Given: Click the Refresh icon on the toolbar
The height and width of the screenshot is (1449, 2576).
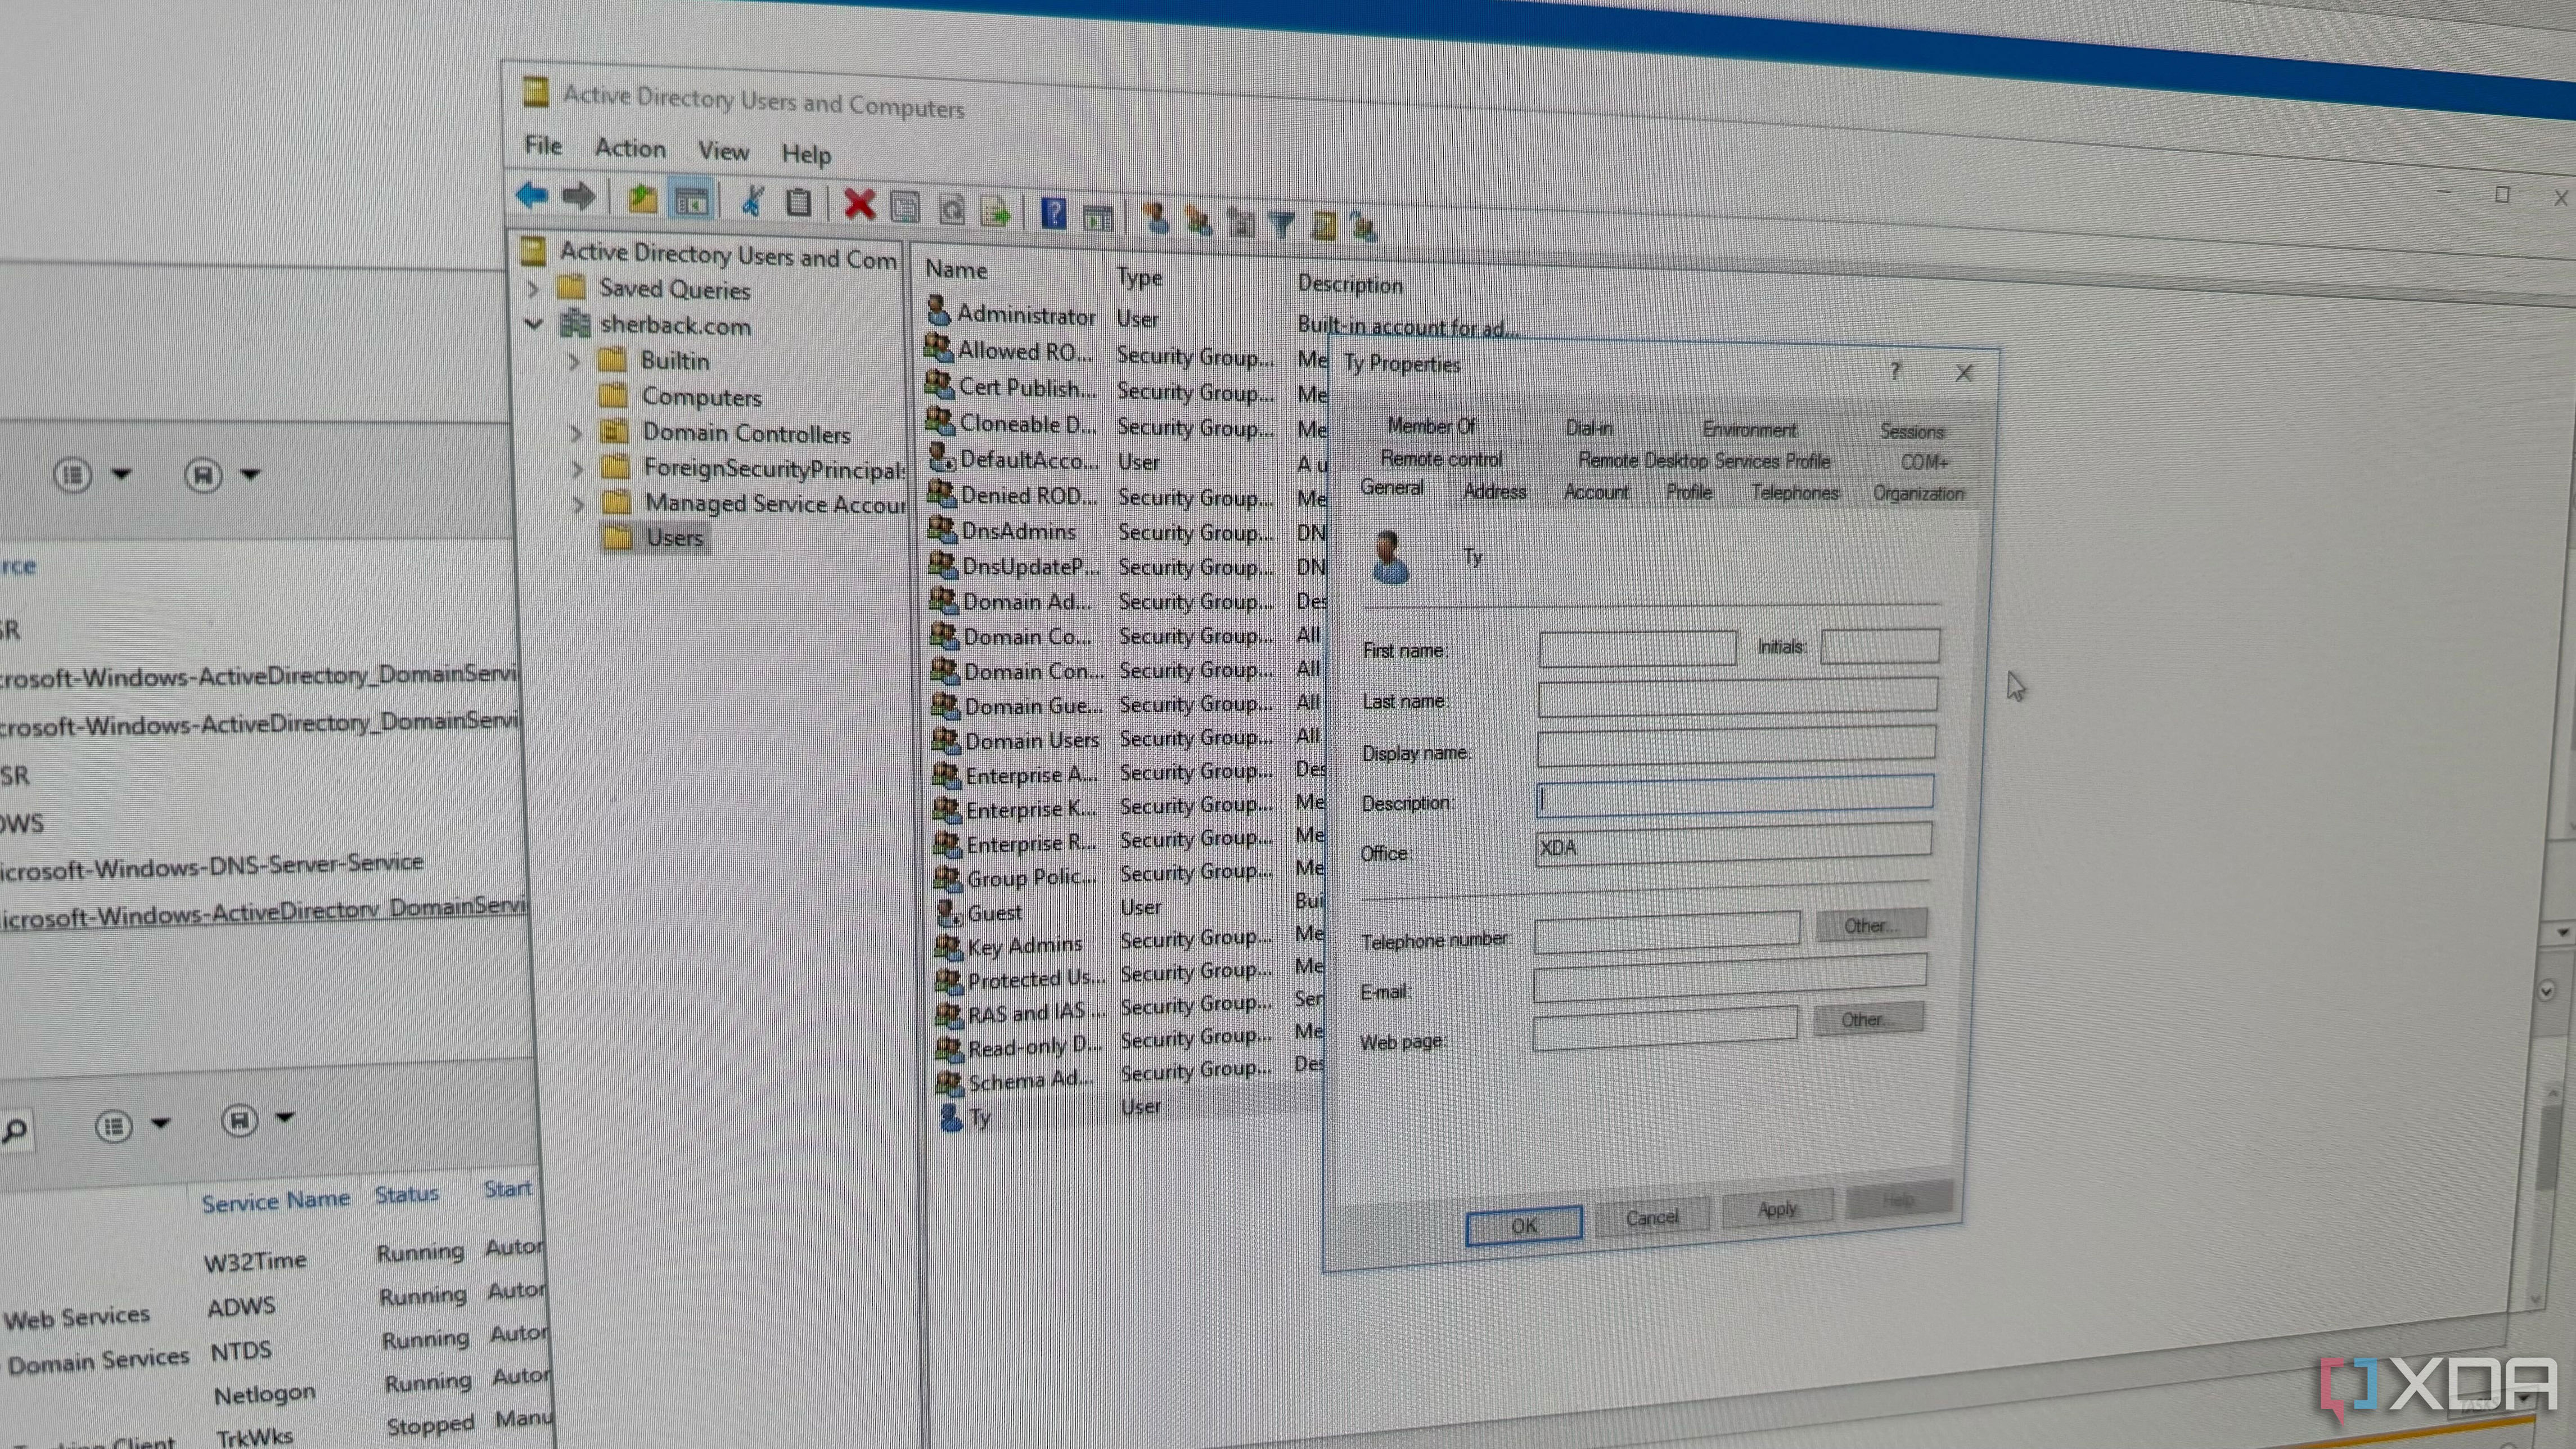Looking at the screenshot, I should coord(953,211).
